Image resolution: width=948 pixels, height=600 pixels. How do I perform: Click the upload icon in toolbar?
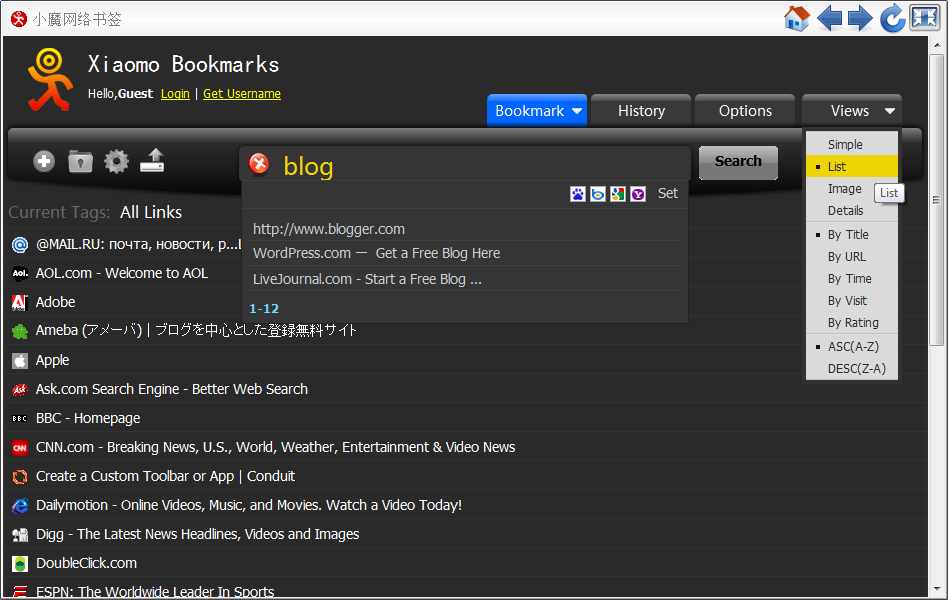[x=152, y=160]
